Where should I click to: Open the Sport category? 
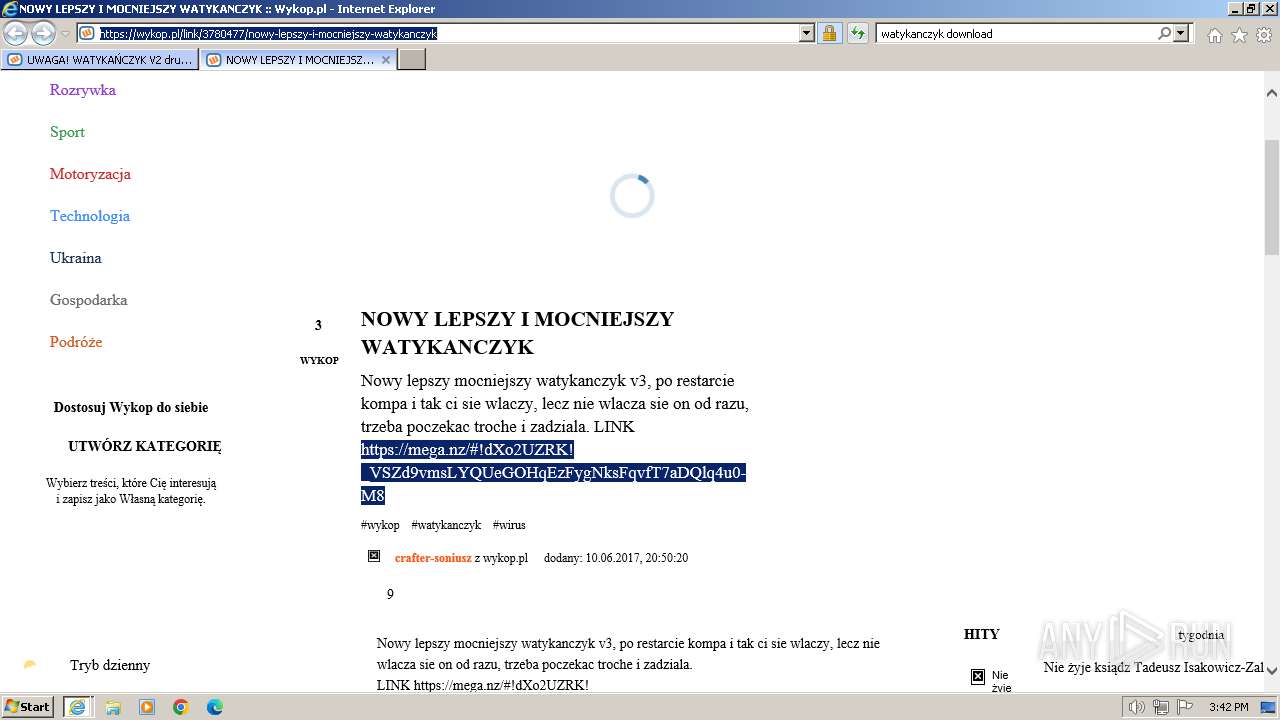[67, 132]
